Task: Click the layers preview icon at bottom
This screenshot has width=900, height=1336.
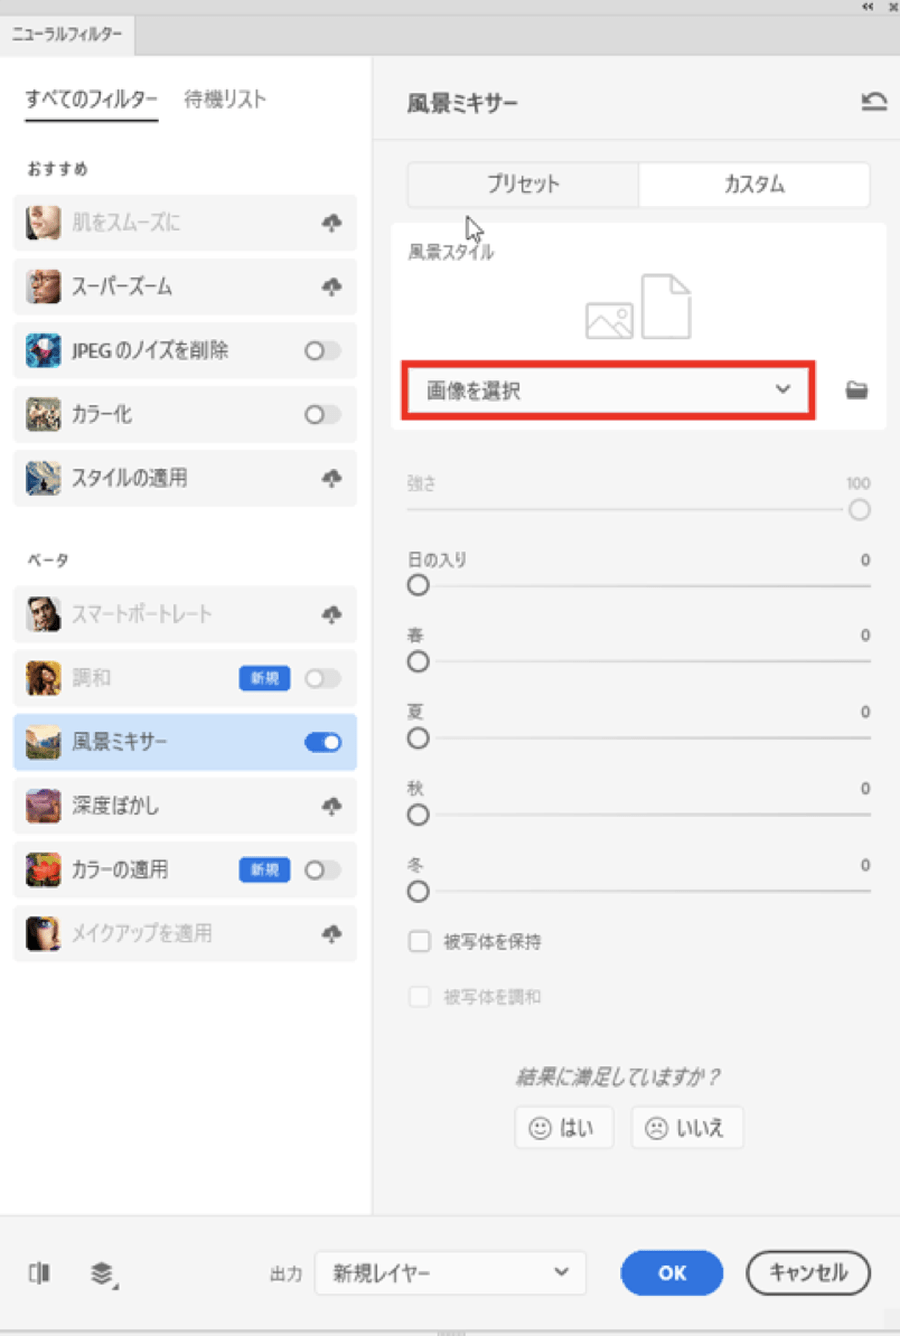Action: click(x=102, y=1273)
